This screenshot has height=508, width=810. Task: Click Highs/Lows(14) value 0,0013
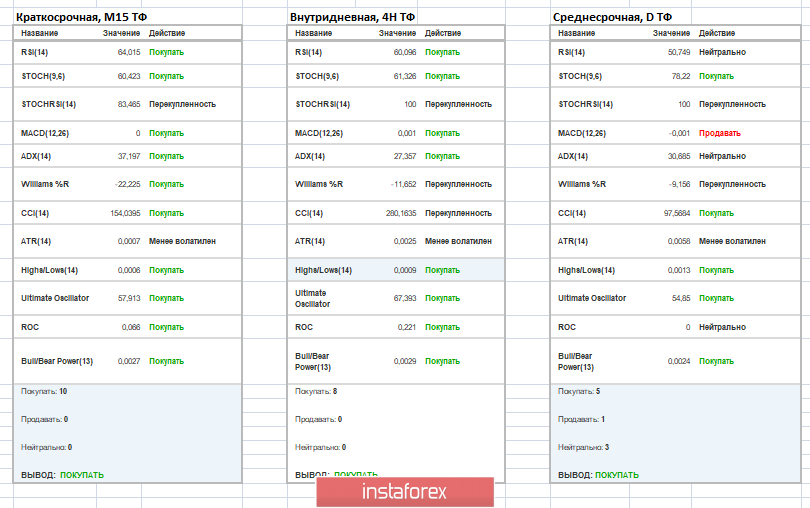coord(679,270)
